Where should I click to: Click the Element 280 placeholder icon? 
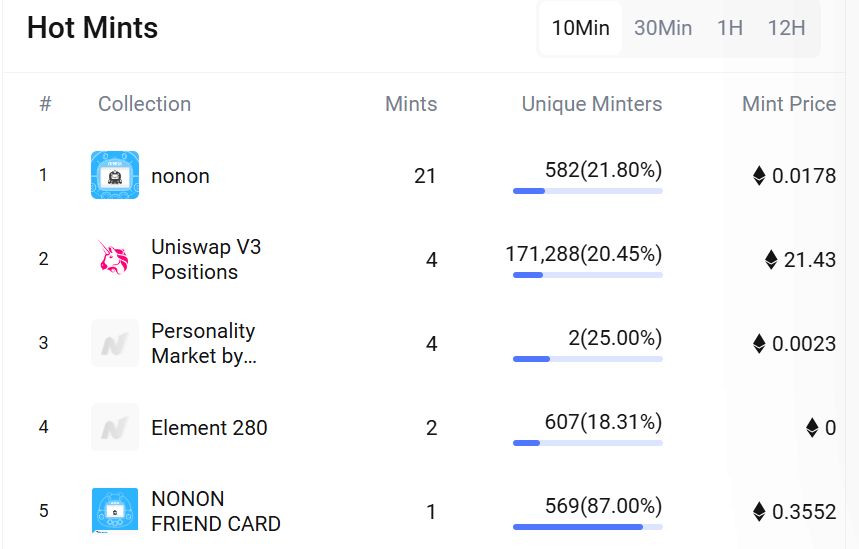(115, 427)
